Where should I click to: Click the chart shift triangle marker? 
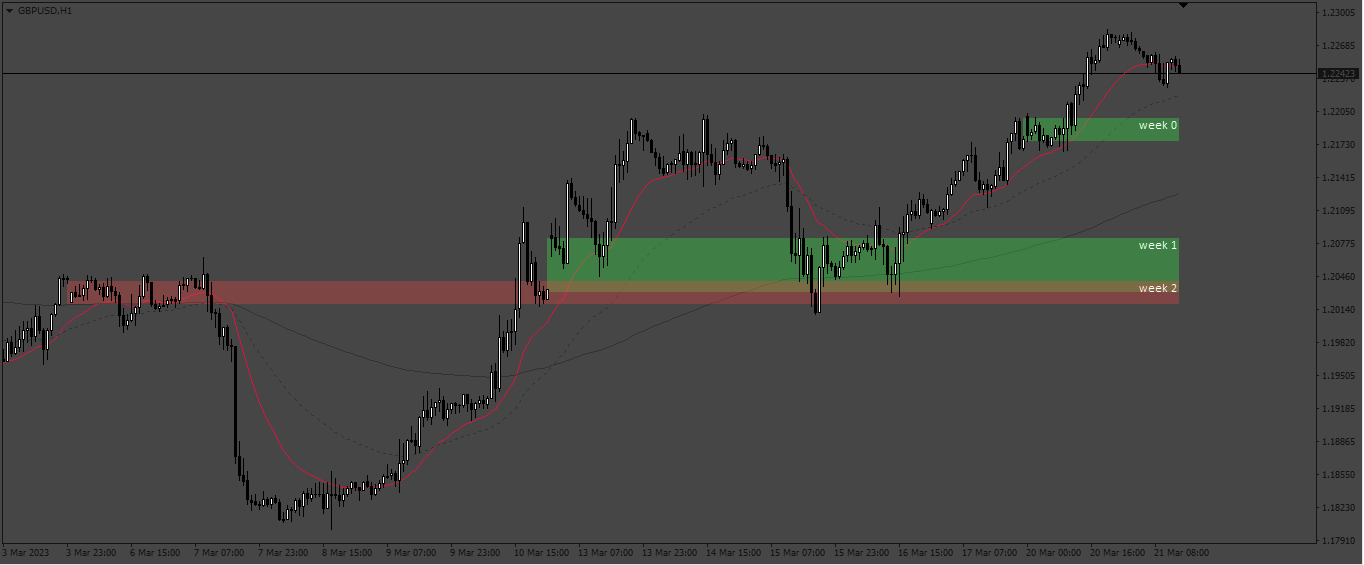point(1184,5)
